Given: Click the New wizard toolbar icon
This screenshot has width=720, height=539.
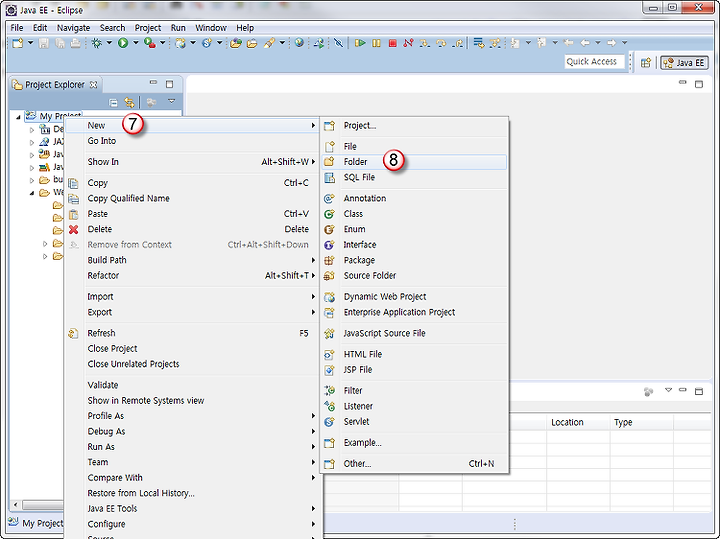Looking at the screenshot, I should tap(18, 43).
